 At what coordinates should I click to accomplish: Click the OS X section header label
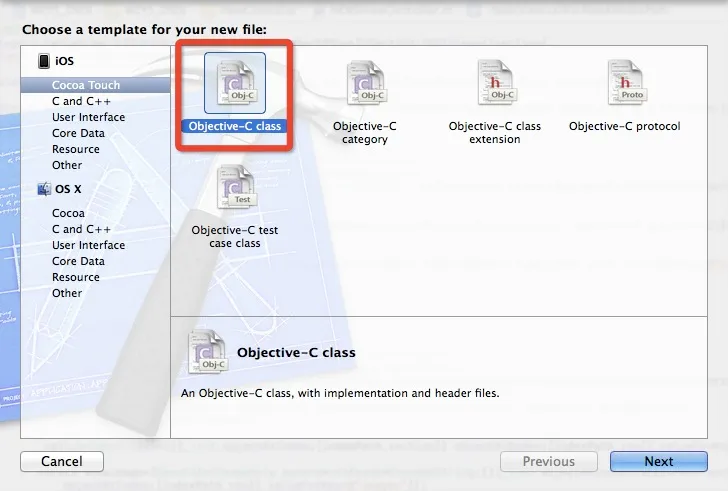click(x=68, y=189)
